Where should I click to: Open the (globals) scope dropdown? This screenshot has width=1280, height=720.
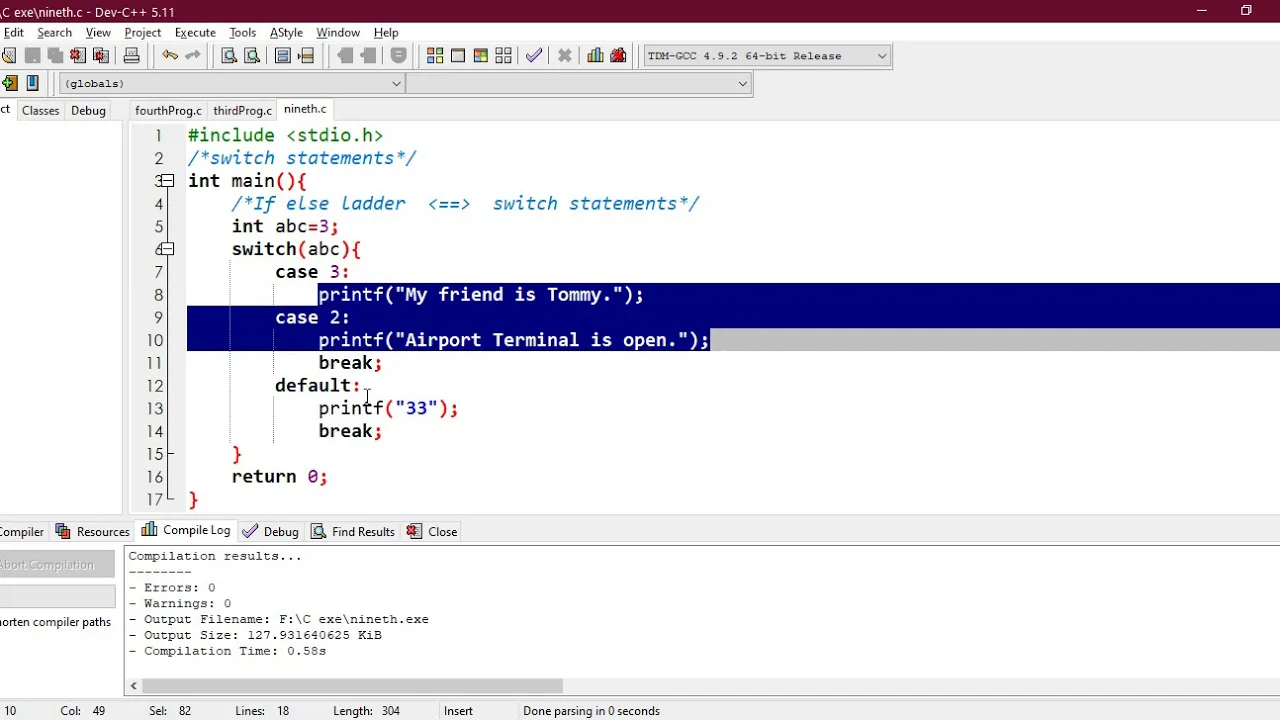coord(232,83)
